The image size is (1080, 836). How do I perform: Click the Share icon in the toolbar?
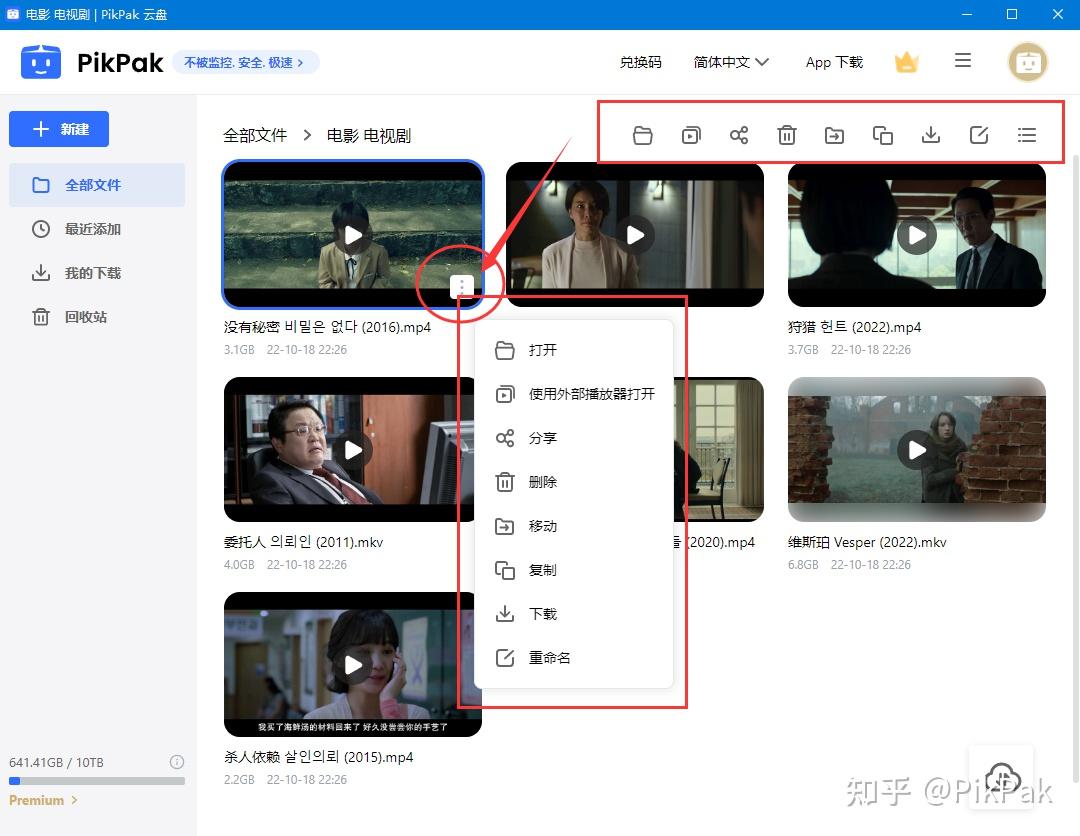point(739,134)
